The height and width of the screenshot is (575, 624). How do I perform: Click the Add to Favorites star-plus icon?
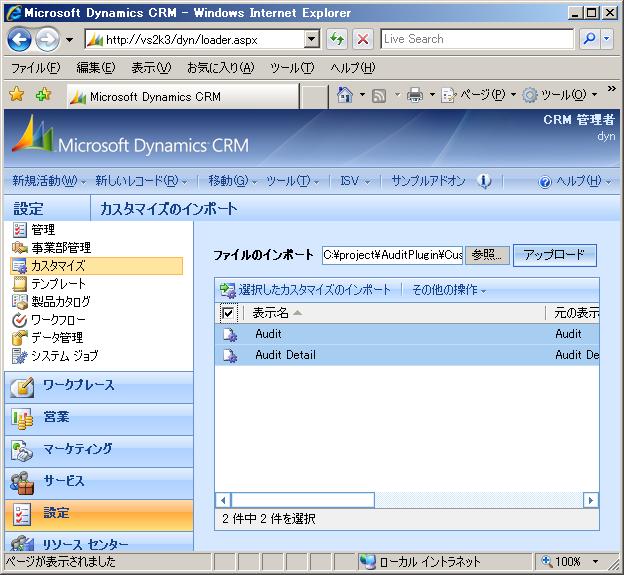point(43,95)
